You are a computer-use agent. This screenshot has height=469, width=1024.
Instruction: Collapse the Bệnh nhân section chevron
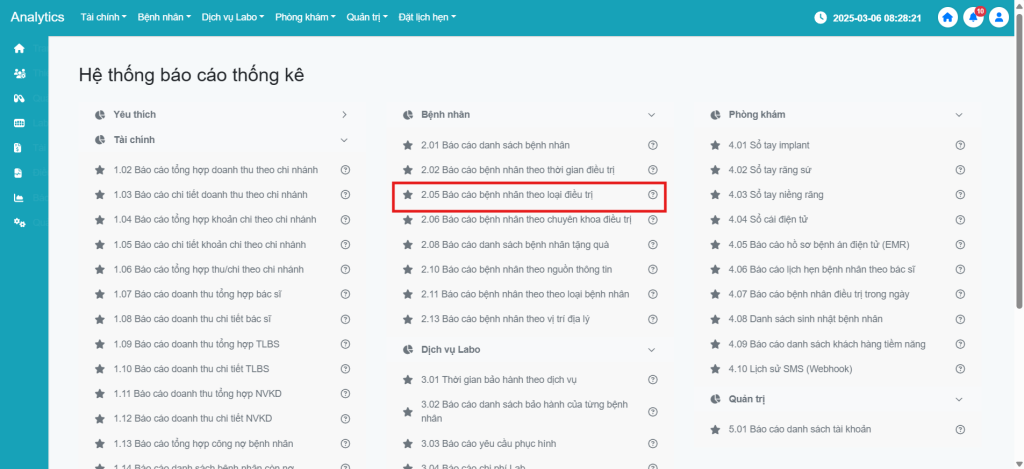click(652, 115)
